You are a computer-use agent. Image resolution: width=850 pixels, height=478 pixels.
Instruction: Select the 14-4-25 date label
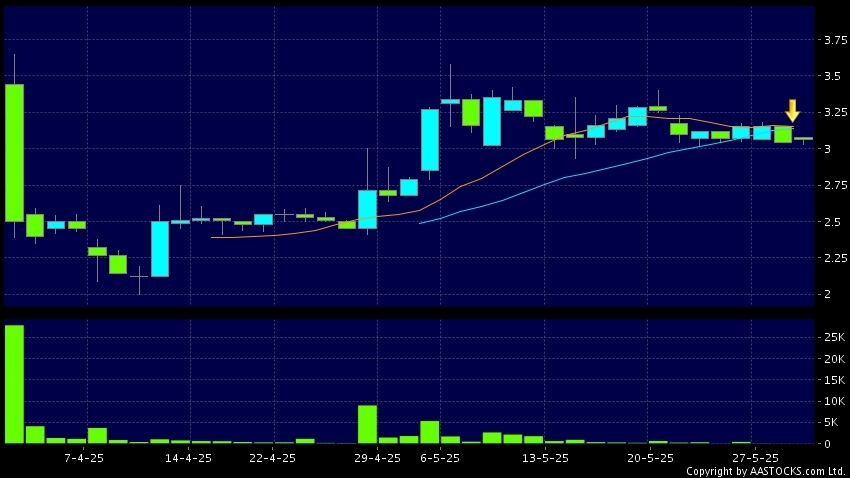click(188, 458)
